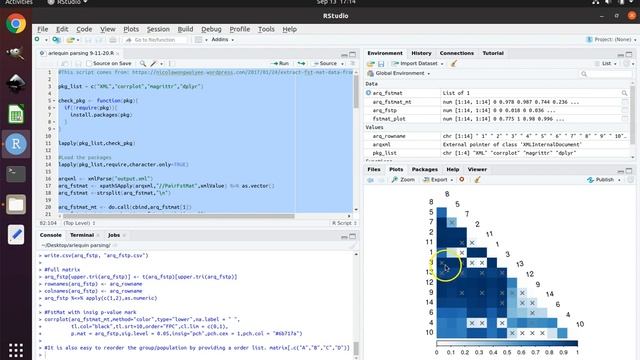
Task: Click the Console vertical scrollbar
Action: click(356, 349)
